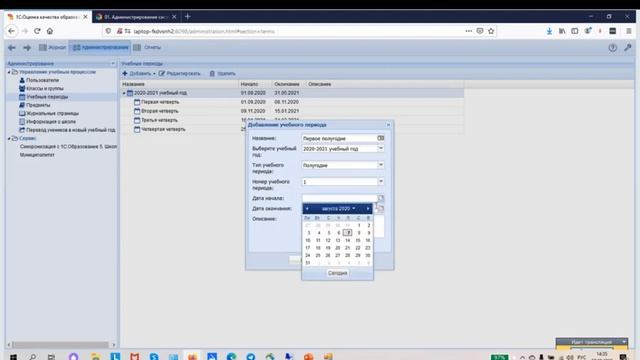Select the Первая четверть row
This screenshot has width=640, height=360.
point(292,102)
